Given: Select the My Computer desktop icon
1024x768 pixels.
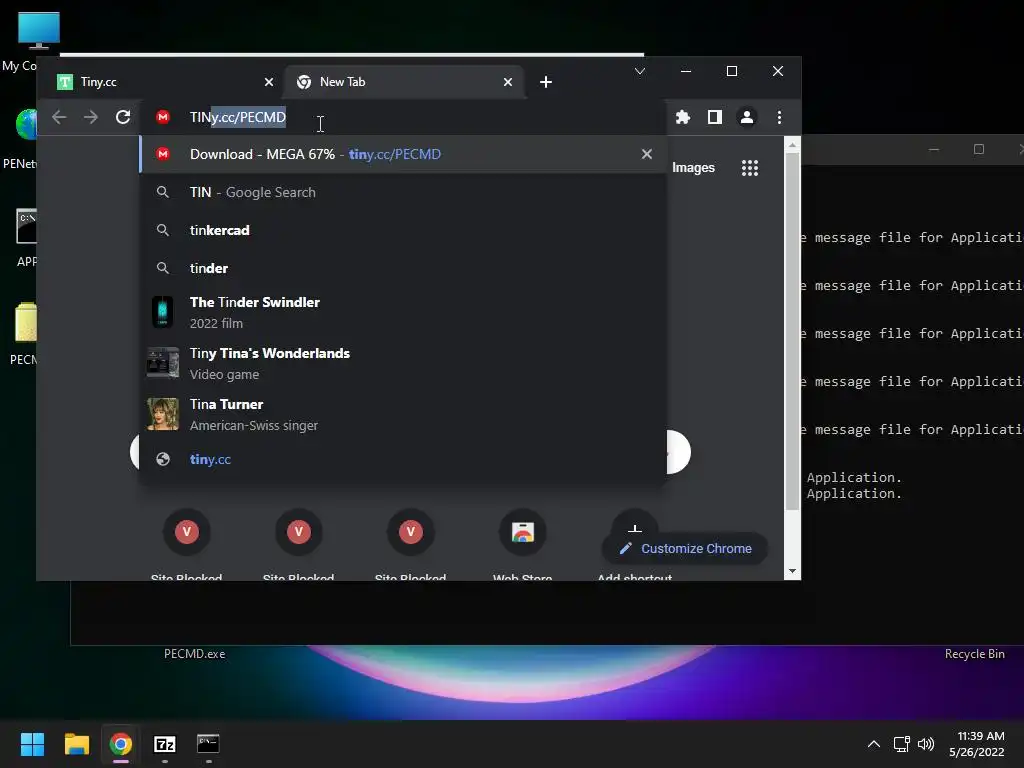Looking at the screenshot, I should click(39, 30).
